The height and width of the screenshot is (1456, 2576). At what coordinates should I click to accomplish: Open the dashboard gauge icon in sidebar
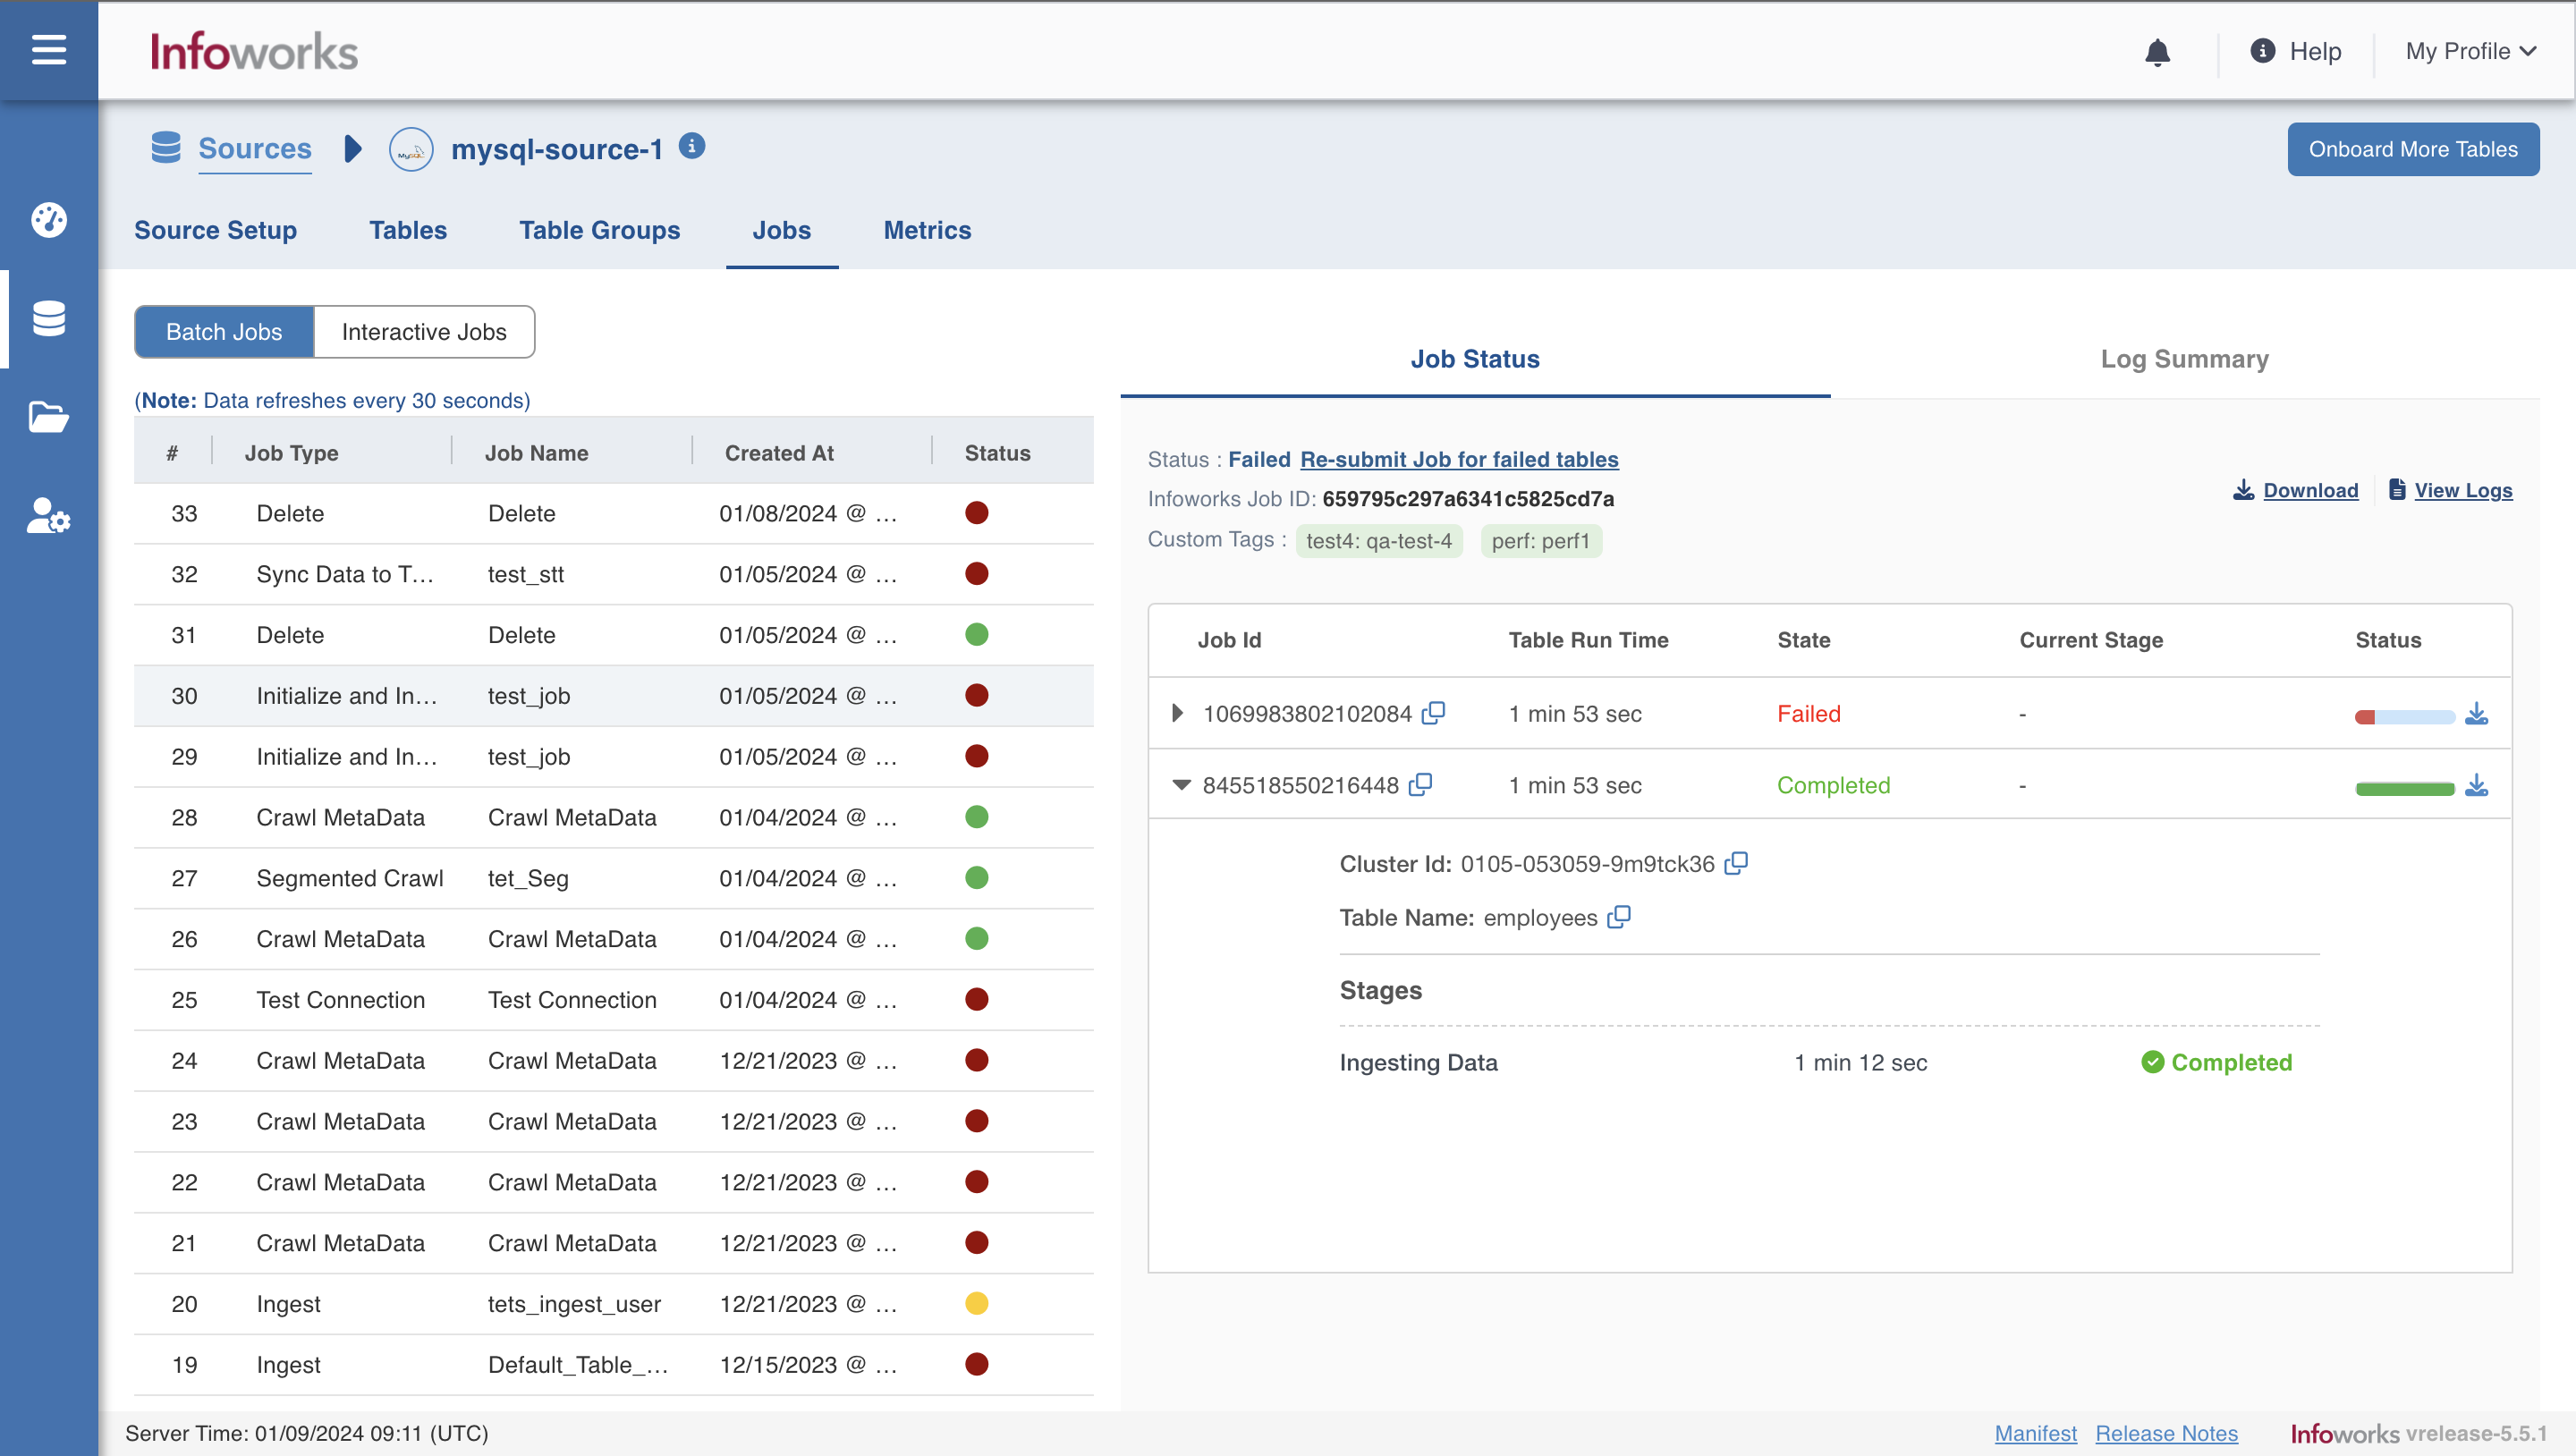tap(48, 219)
